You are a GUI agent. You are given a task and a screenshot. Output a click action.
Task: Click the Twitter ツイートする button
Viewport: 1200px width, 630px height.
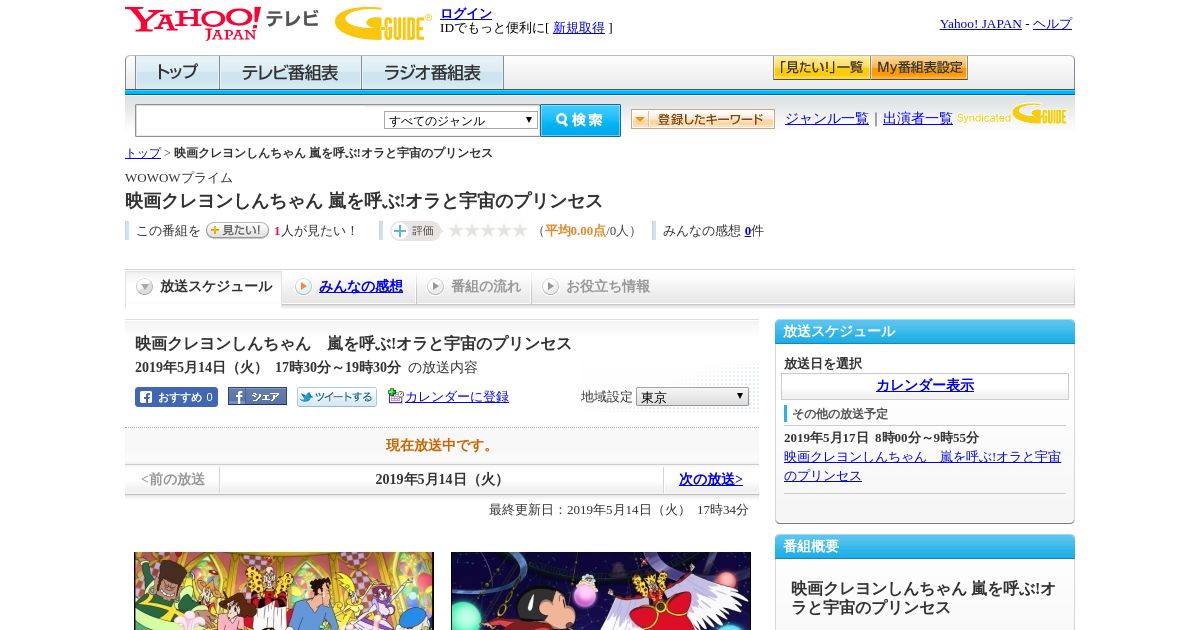pyautogui.click(x=337, y=397)
